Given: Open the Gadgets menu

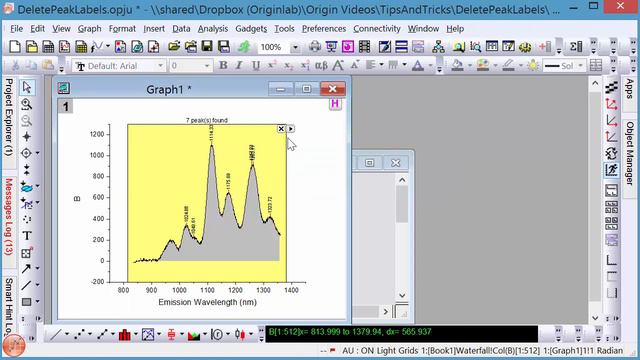Looking at the screenshot, I should pos(251,29).
